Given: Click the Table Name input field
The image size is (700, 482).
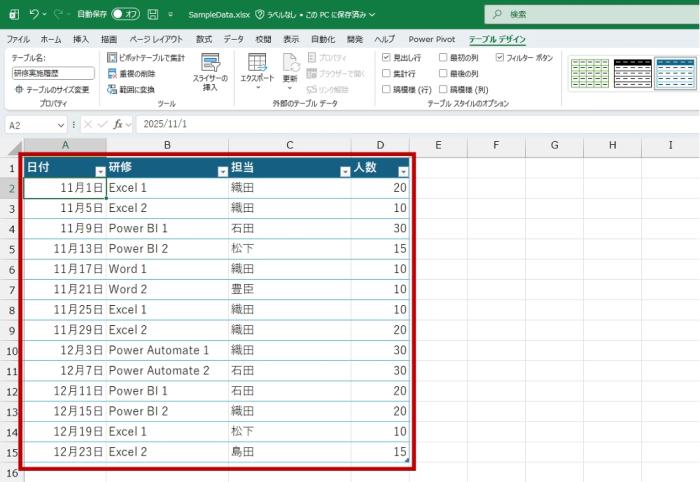Looking at the screenshot, I should [52, 73].
